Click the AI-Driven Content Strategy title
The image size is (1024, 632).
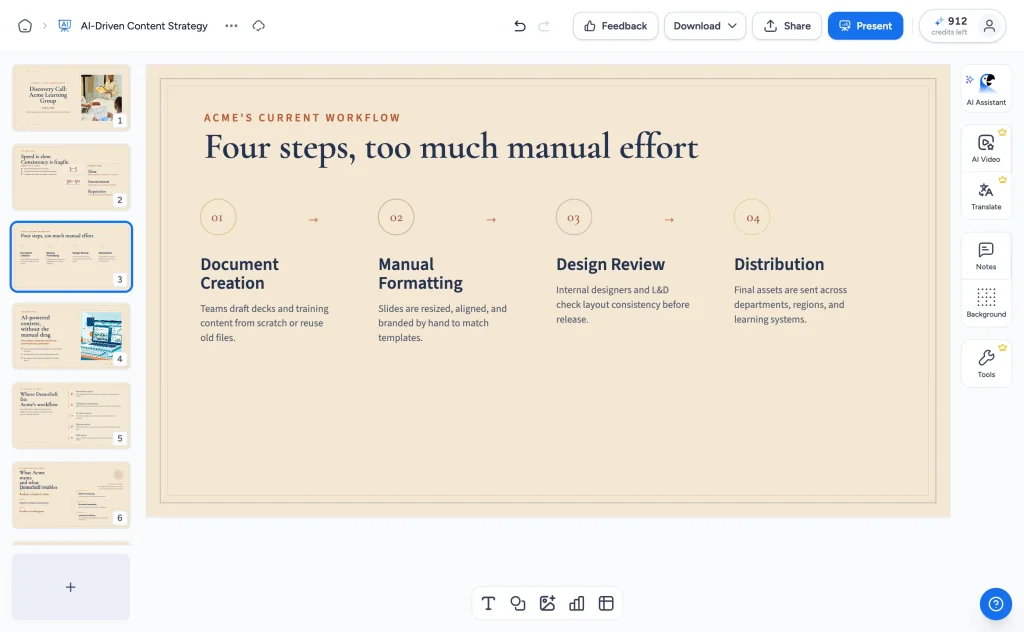(x=144, y=26)
